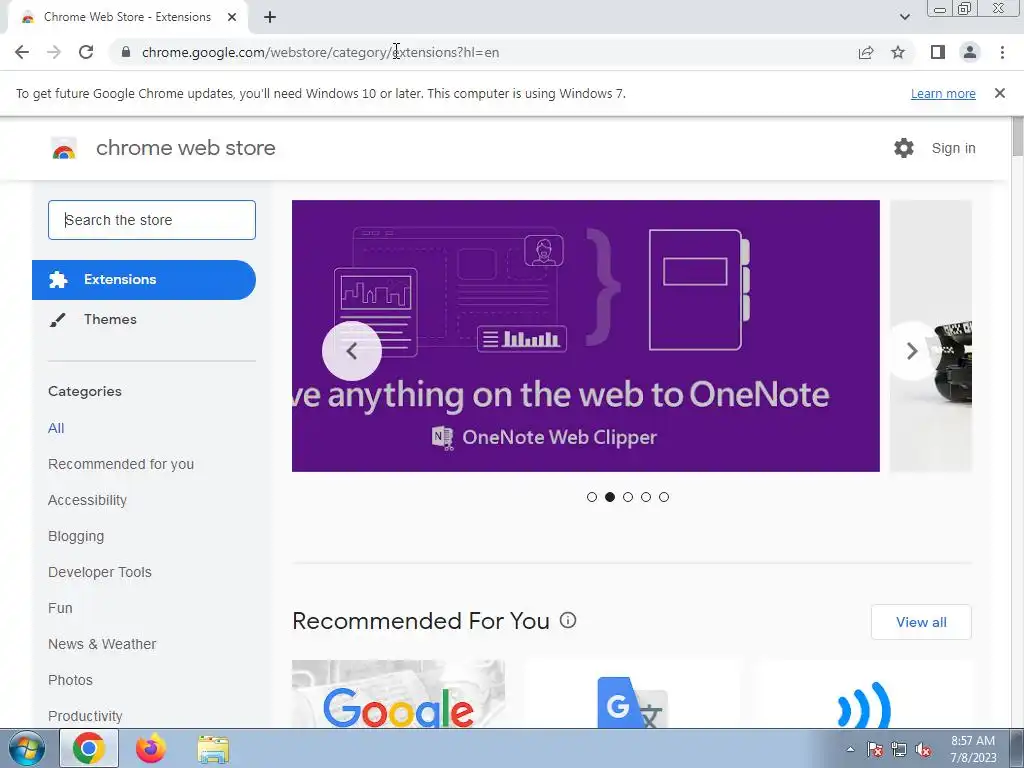Open the network tray icon
The width and height of the screenshot is (1024, 768).
point(899,749)
